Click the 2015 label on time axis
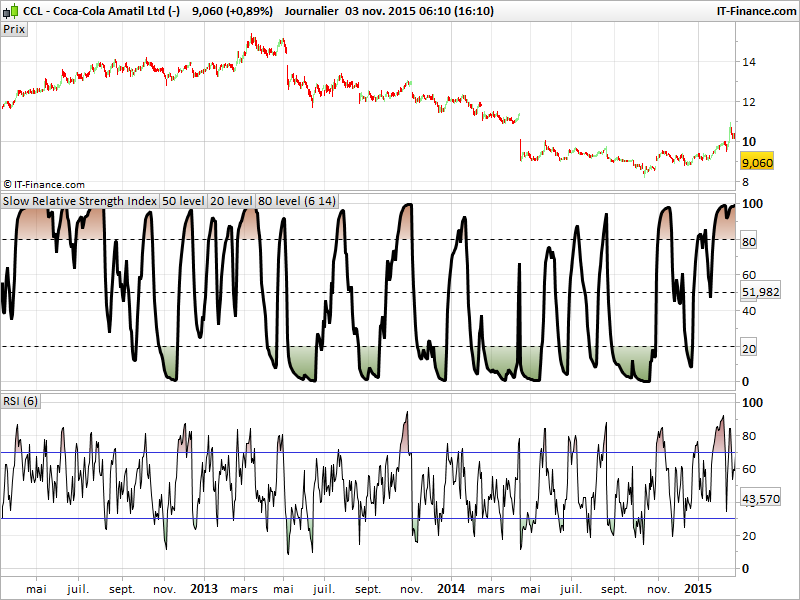Image resolution: width=800 pixels, height=600 pixels. pyautogui.click(x=698, y=589)
